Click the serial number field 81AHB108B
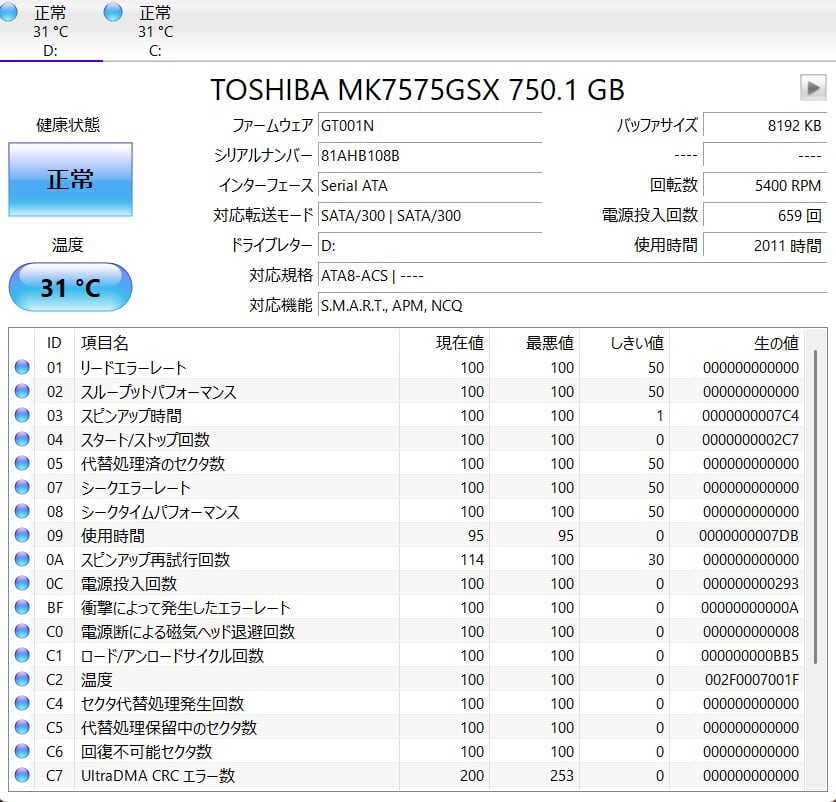Screen dimensions: 836x802 pyautogui.click(x=429, y=156)
